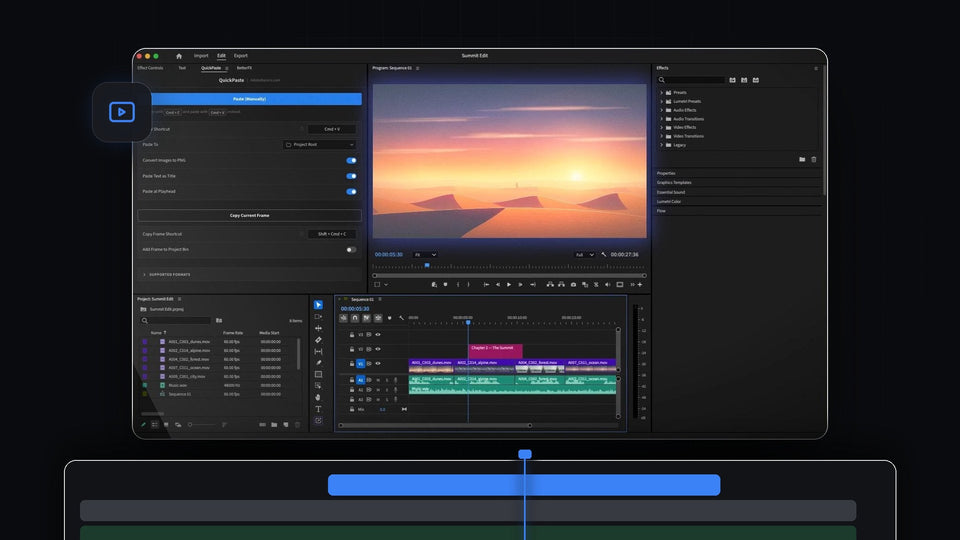Toggle V1 track visibility eye
Viewport: 960px width, 540px height.
378,364
